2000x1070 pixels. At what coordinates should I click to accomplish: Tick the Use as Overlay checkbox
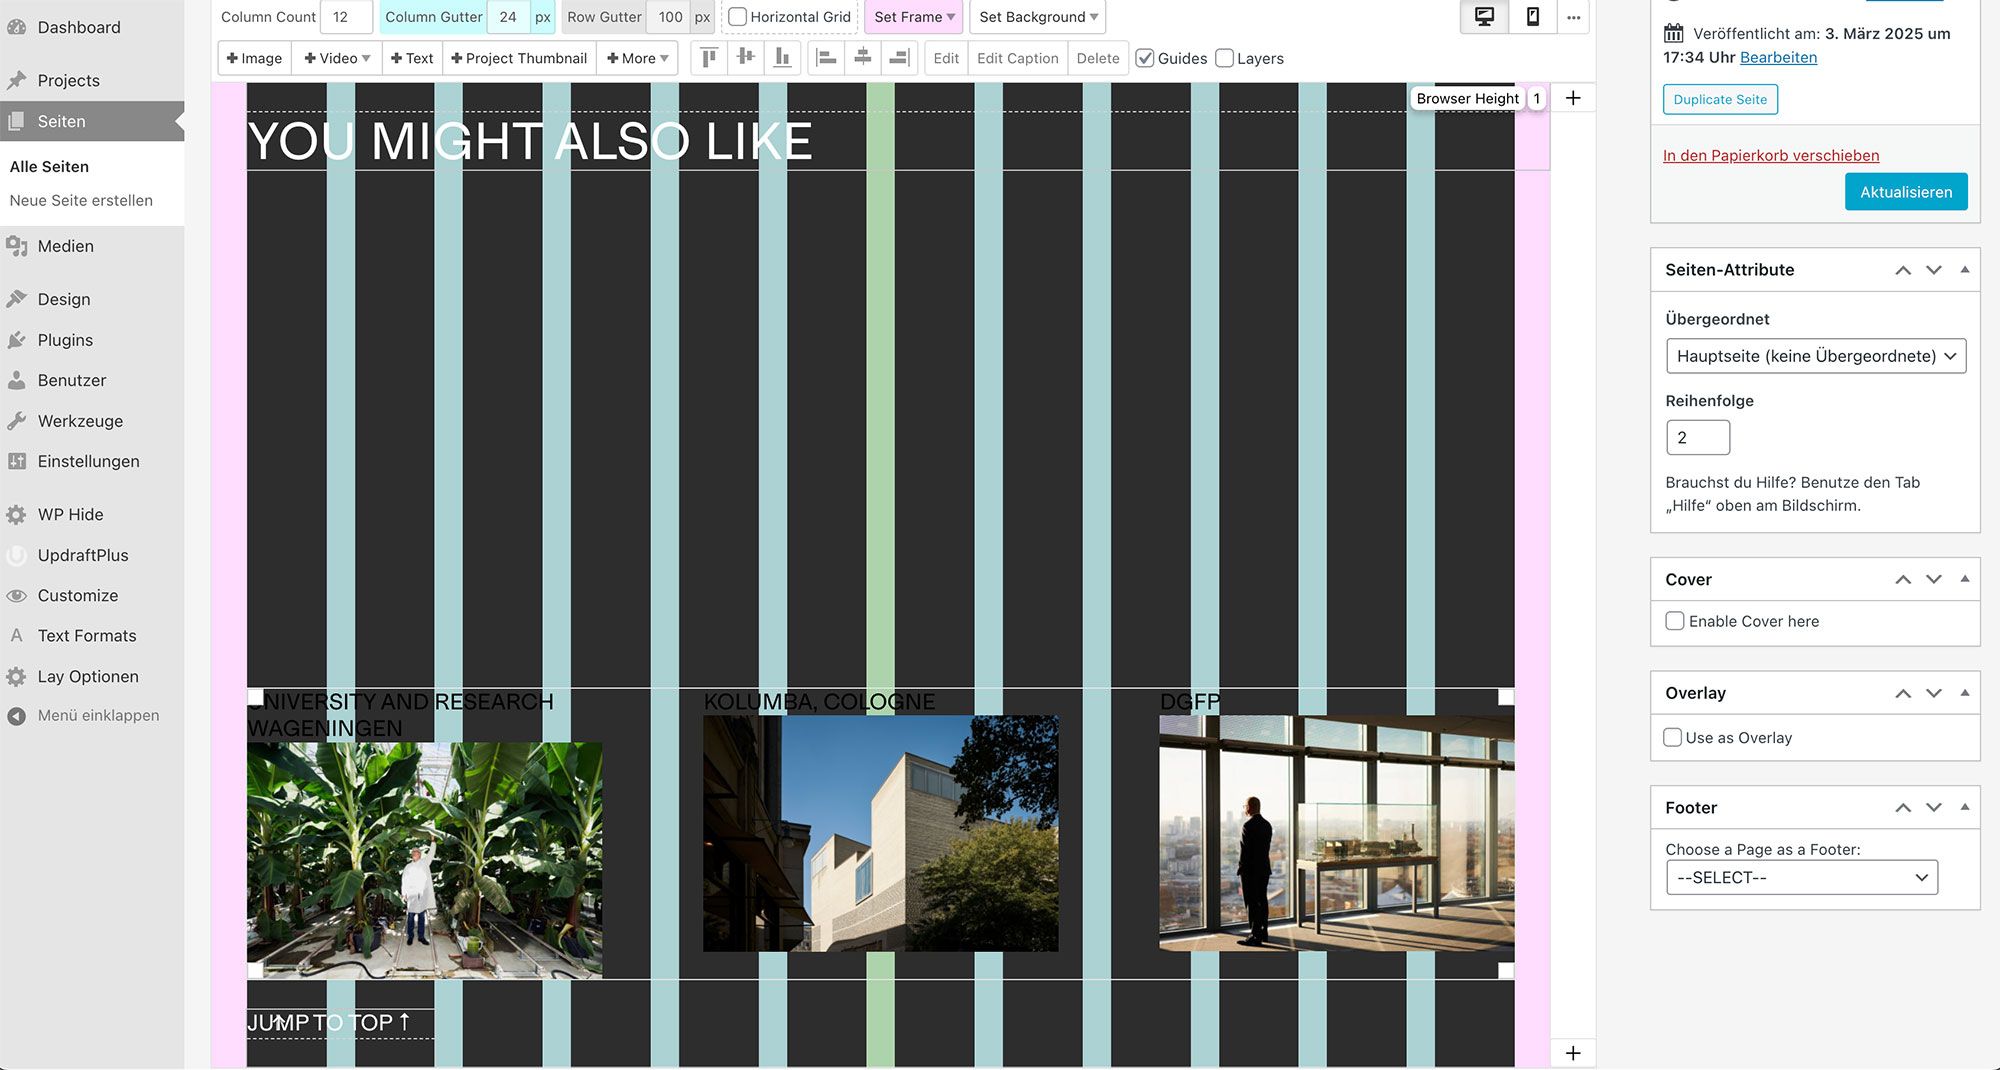(x=1673, y=738)
